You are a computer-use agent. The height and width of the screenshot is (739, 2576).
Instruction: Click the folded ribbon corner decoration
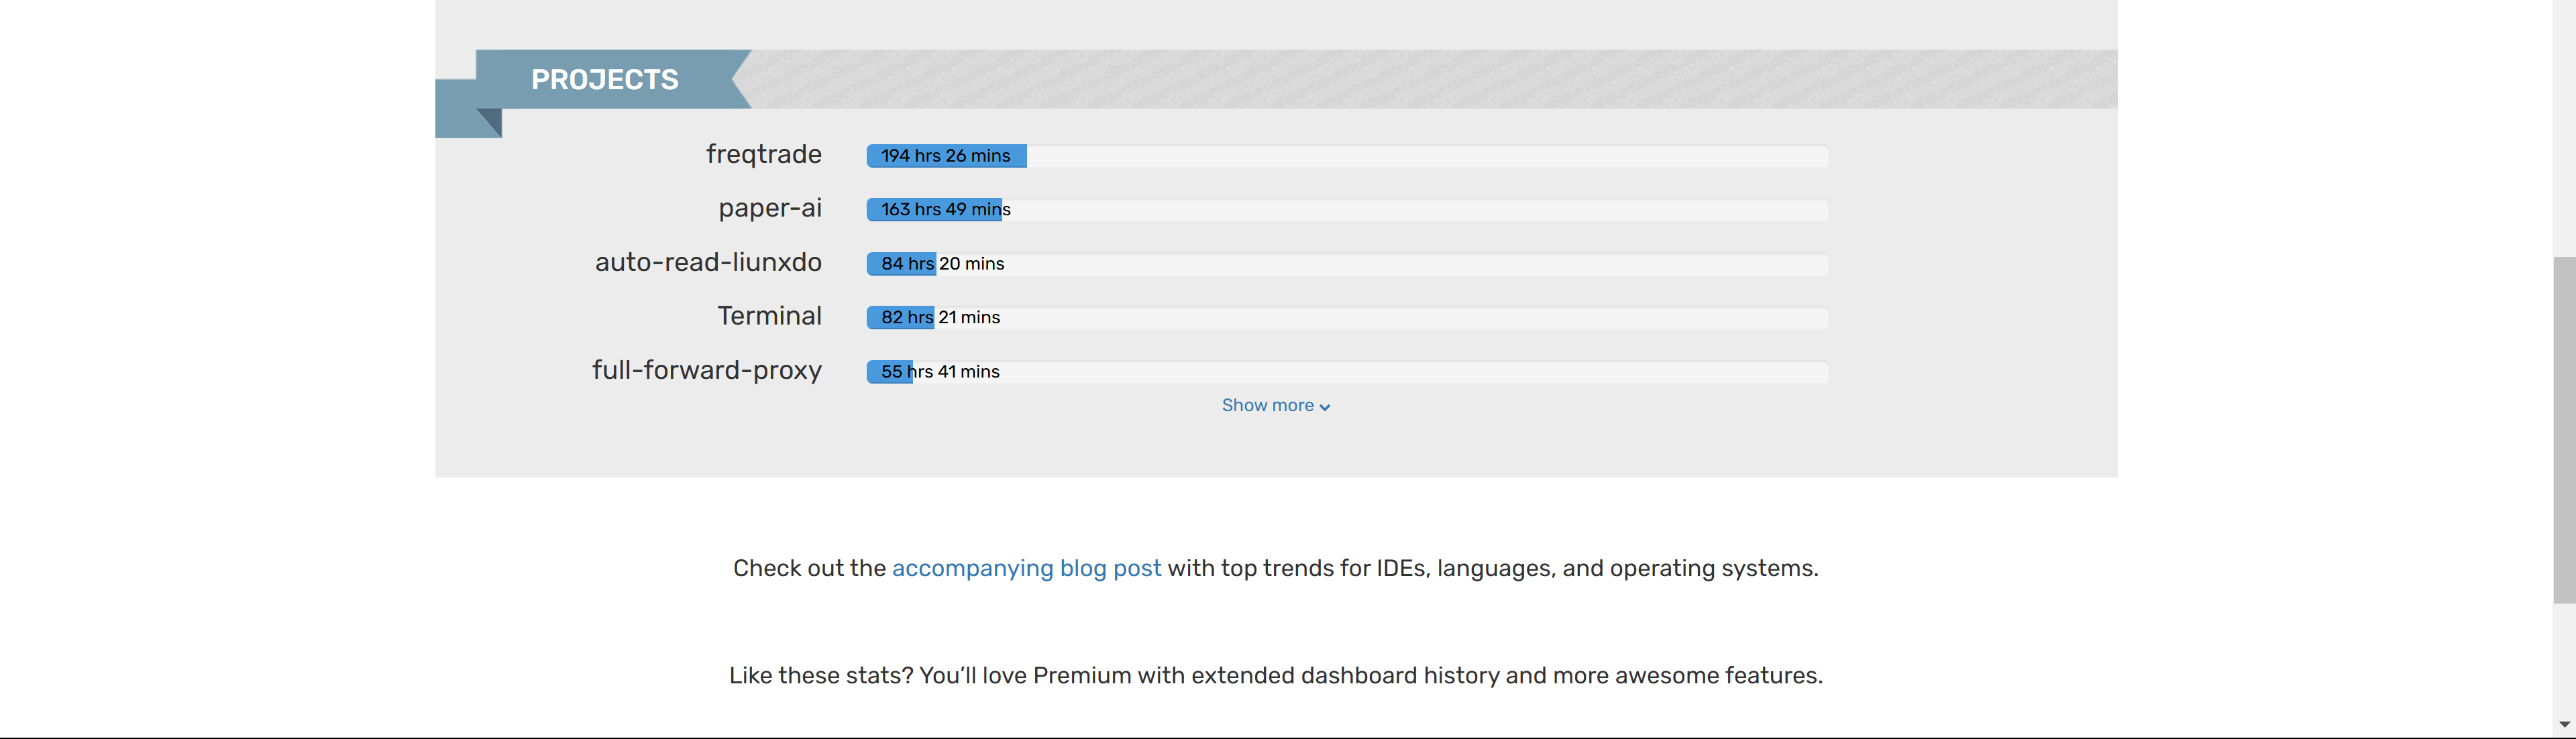coord(489,122)
